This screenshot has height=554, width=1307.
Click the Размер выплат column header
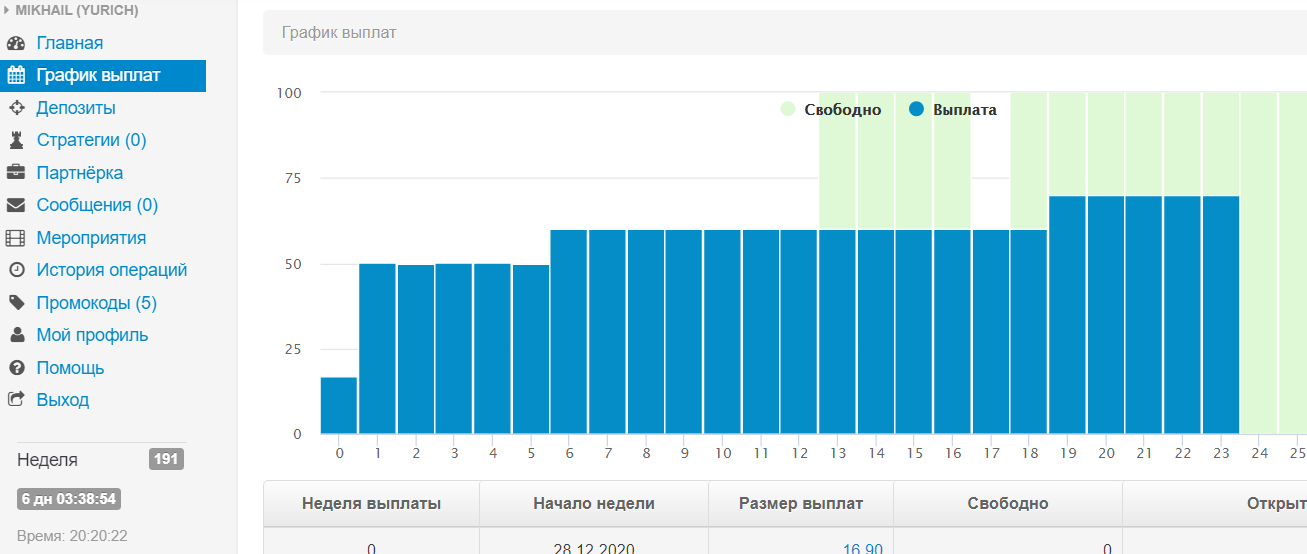[x=800, y=503]
